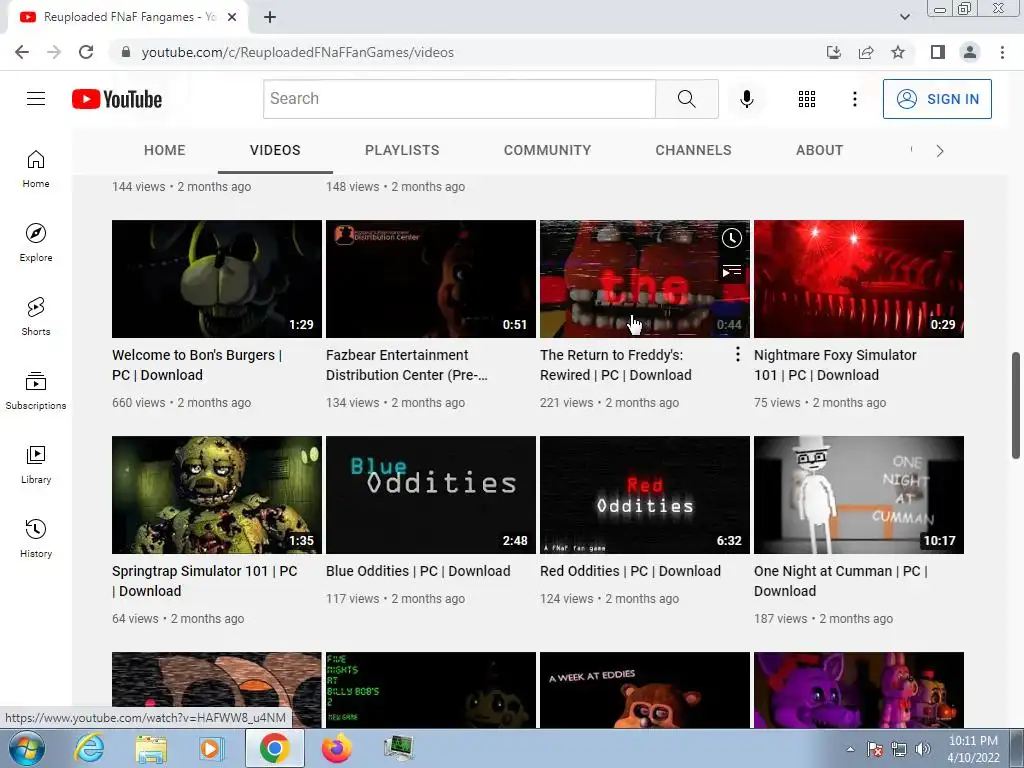1024x768 pixels.
Task: Open Nightmare Foxy Simulator 101 title
Action: click(x=835, y=365)
